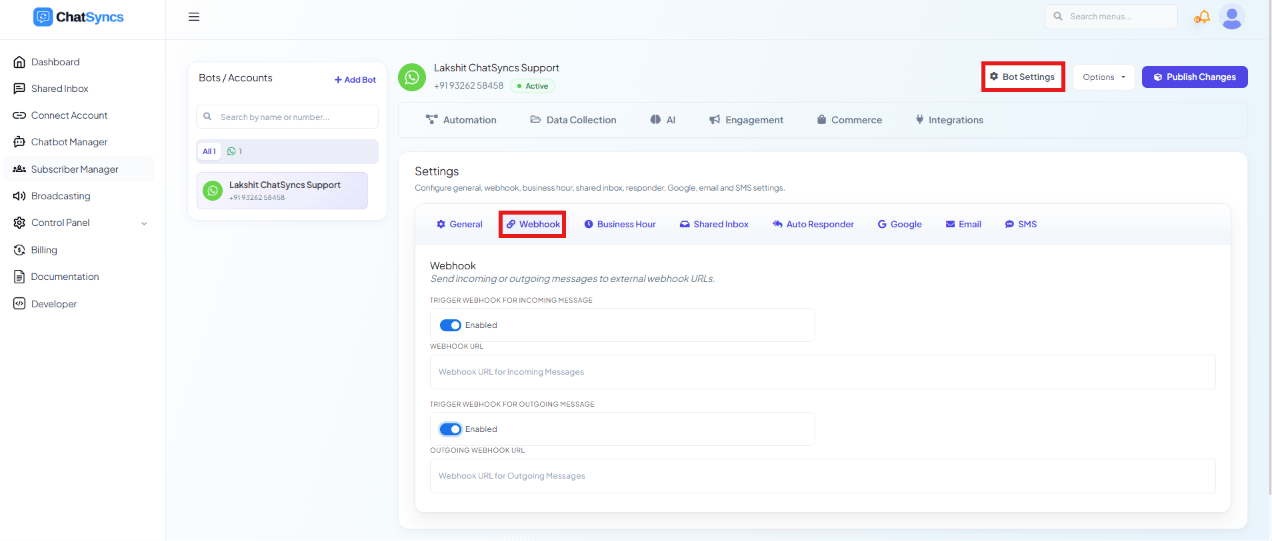Focus the Search menus field
Image resolution: width=1272 pixels, height=541 pixels.
tap(1111, 17)
